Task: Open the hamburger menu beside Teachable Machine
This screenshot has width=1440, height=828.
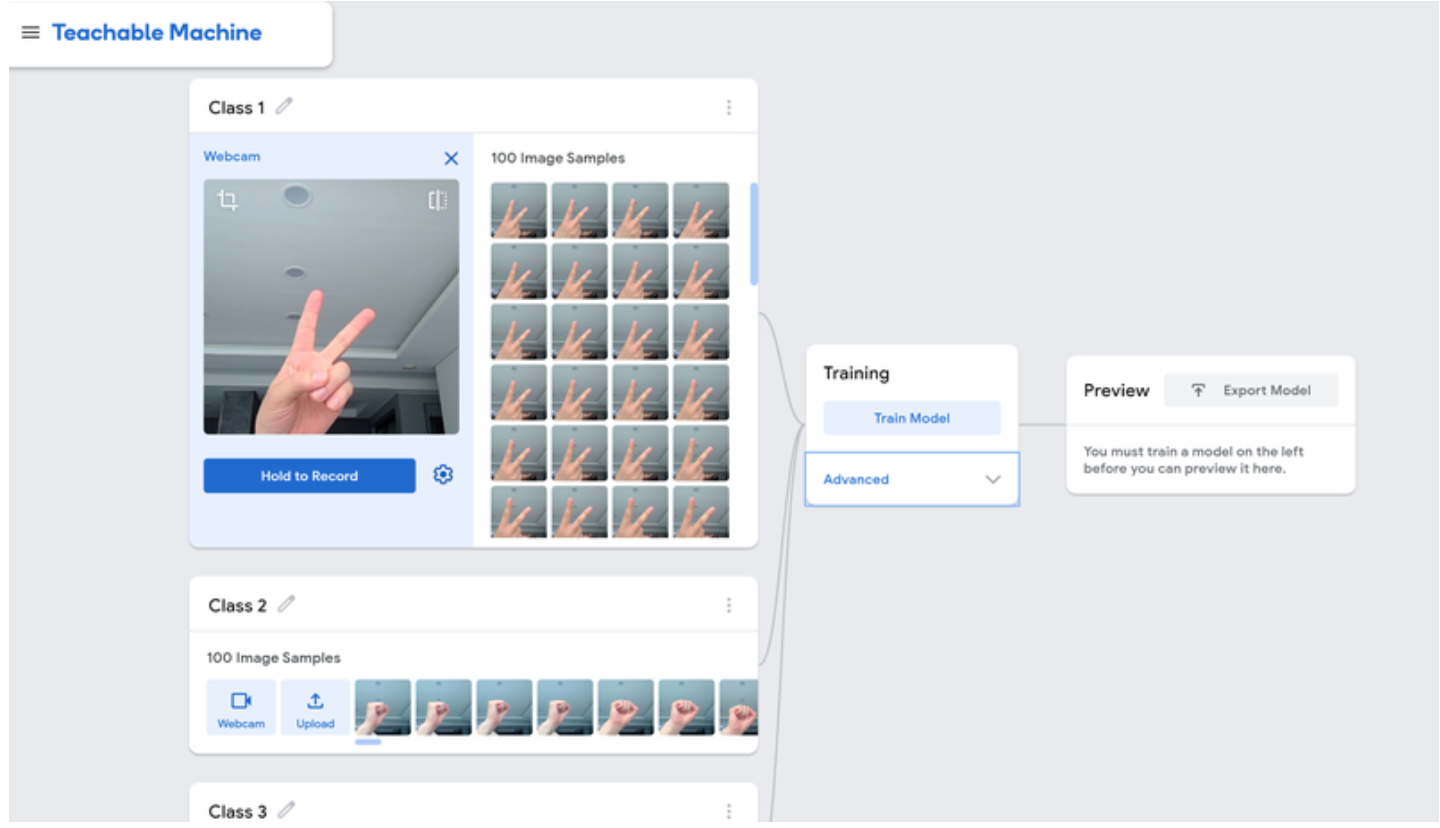Action: coord(31,32)
